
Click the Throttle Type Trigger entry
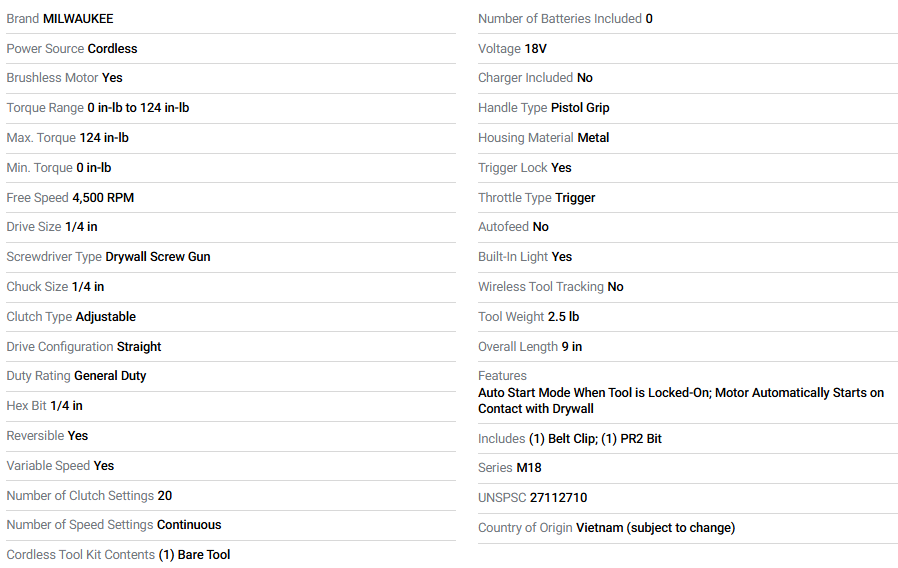pos(536,197)
